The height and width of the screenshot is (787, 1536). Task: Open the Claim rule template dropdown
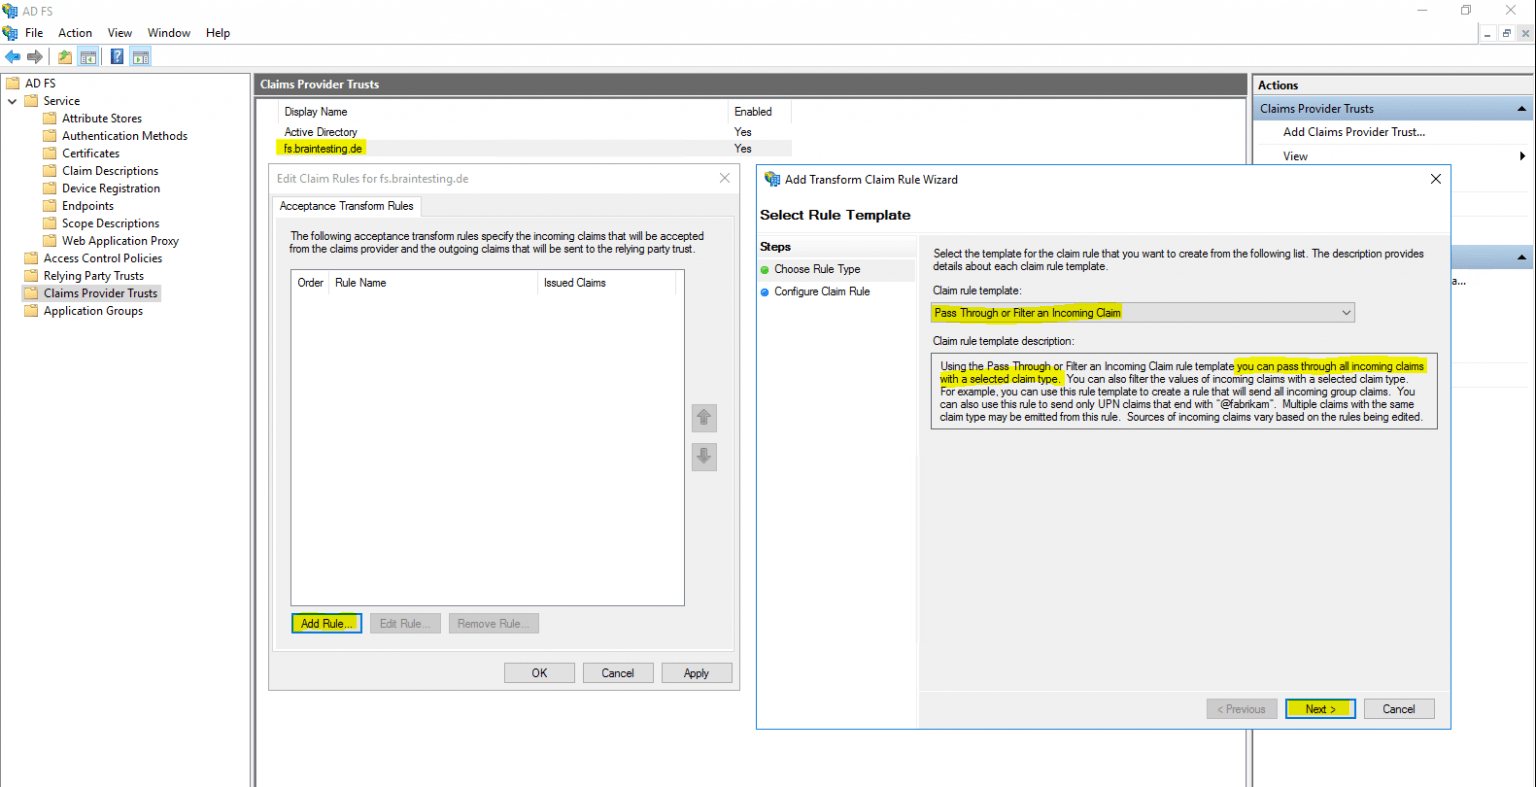(1346, 313)
